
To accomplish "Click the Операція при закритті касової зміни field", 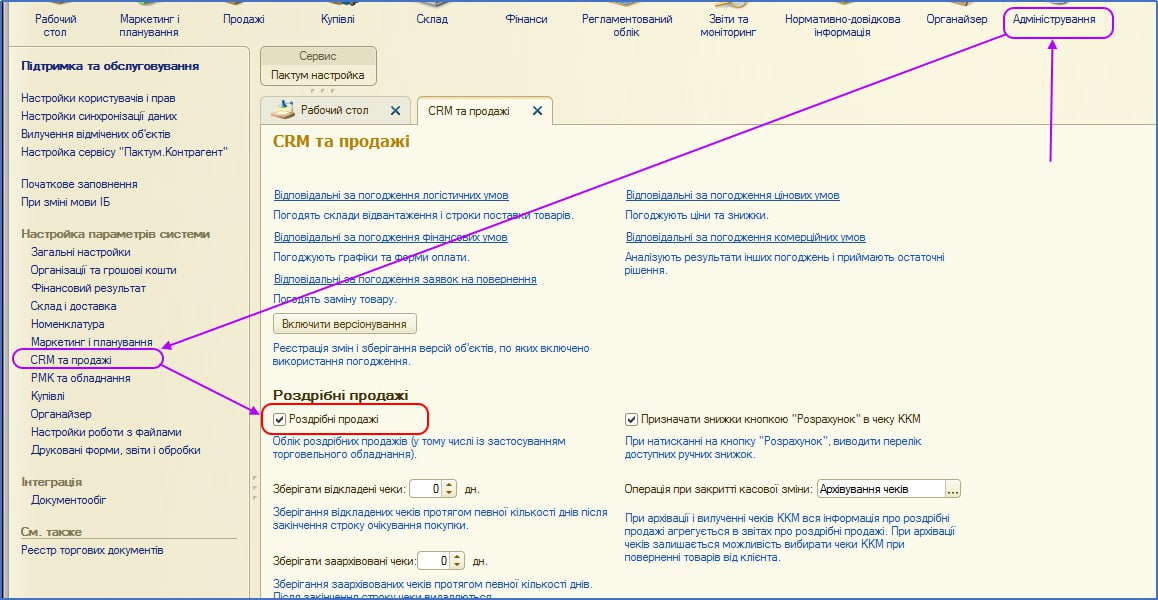I will coord(880,489).
